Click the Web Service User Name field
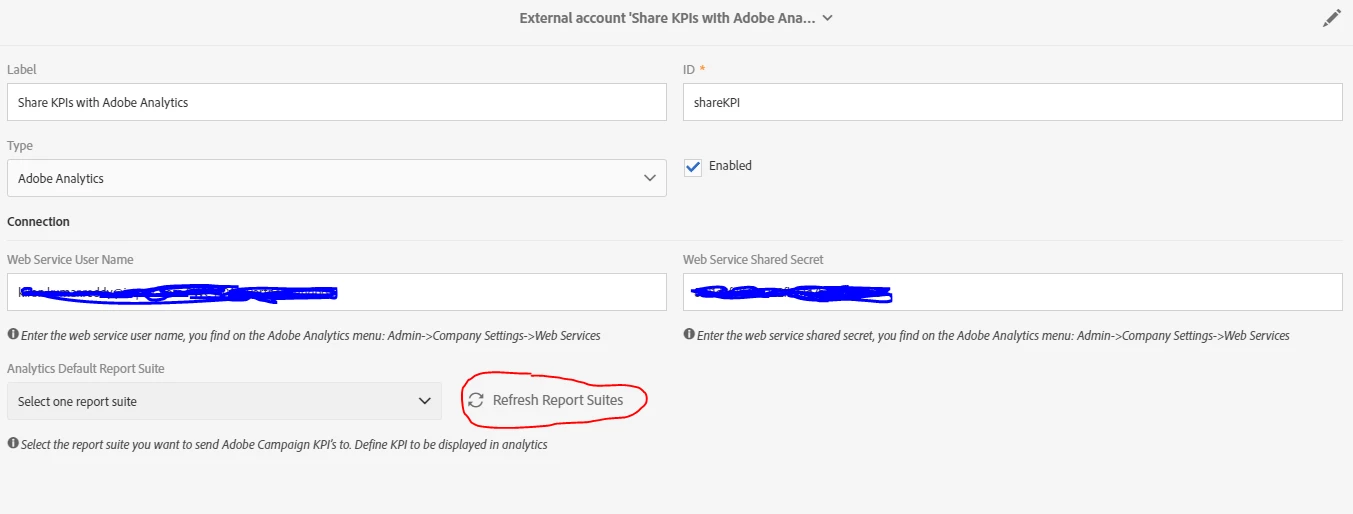The image size is (1353, 514). tap(336, 292)
